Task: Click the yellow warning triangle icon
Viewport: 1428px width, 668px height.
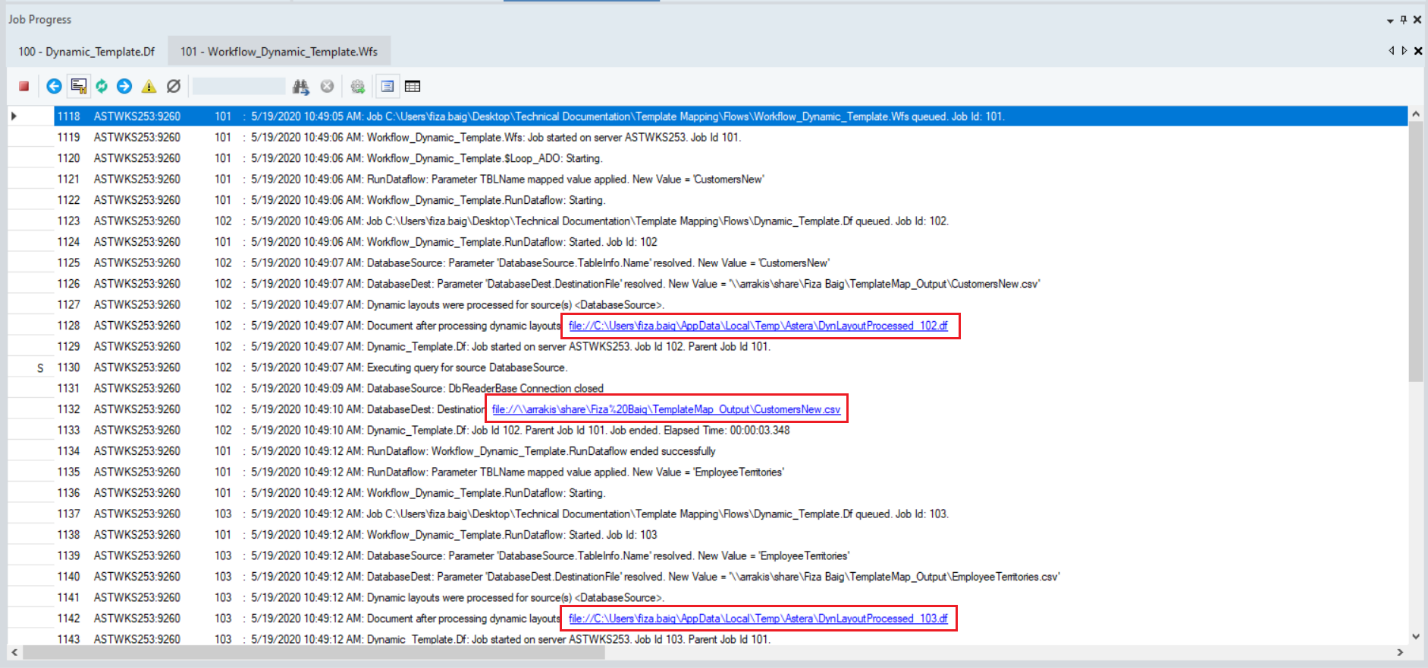Action: (149, 87)
